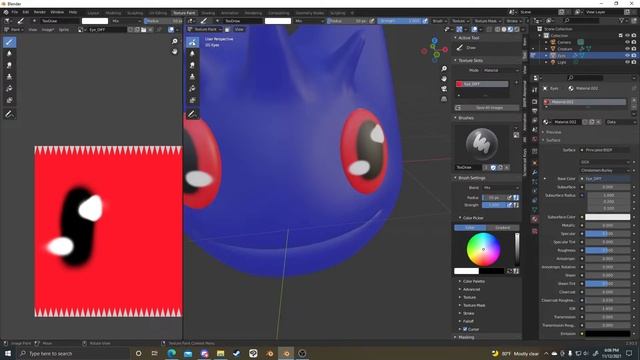The height and width of the screenshot is (360, 640).
Task: Select the Draw brush in image editor toolbar
Action: 9,42
